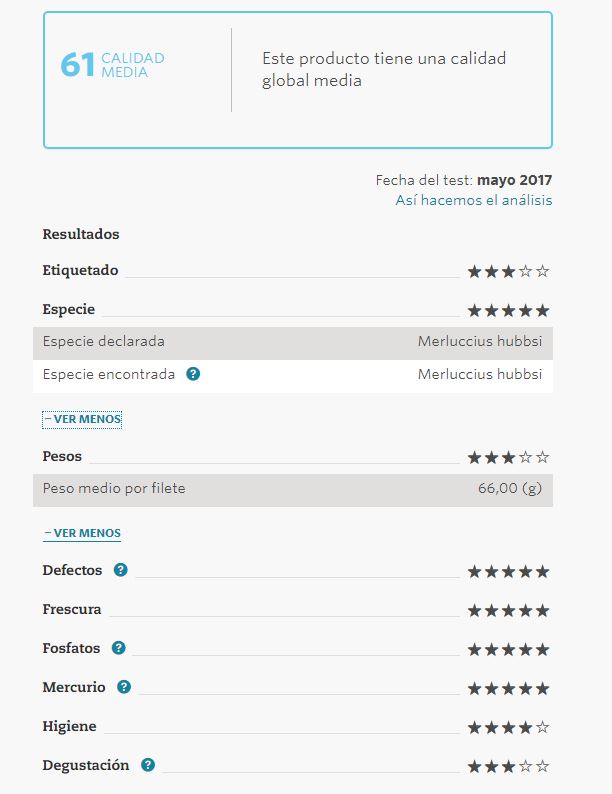Click the Especie encontrada row value
Viewport: 612px width, 794px height.
click(479, 374)
